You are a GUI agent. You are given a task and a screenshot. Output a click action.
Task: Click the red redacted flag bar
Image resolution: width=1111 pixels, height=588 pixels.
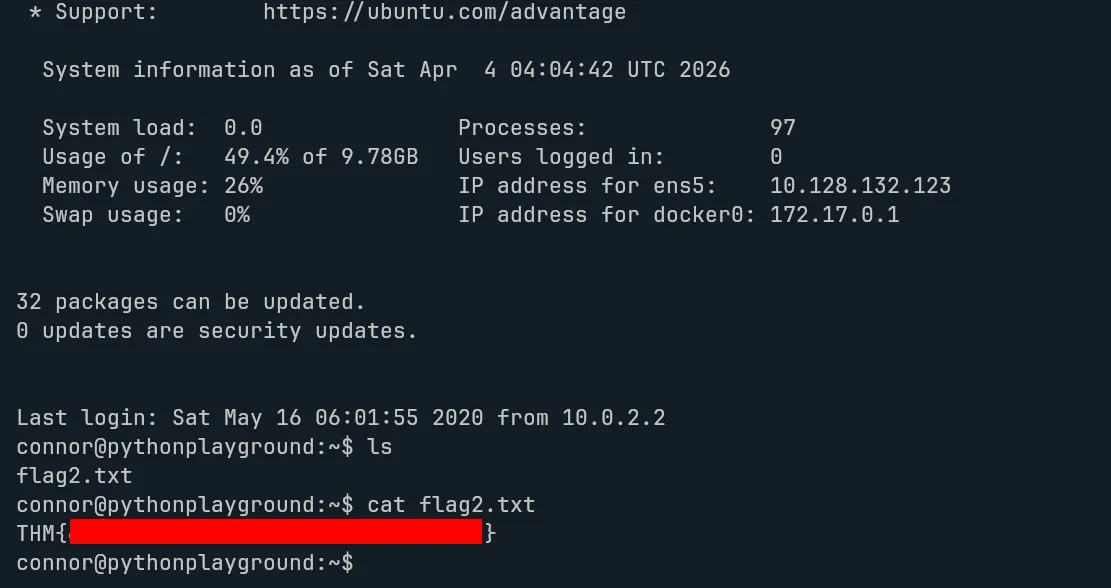(276, 533)
